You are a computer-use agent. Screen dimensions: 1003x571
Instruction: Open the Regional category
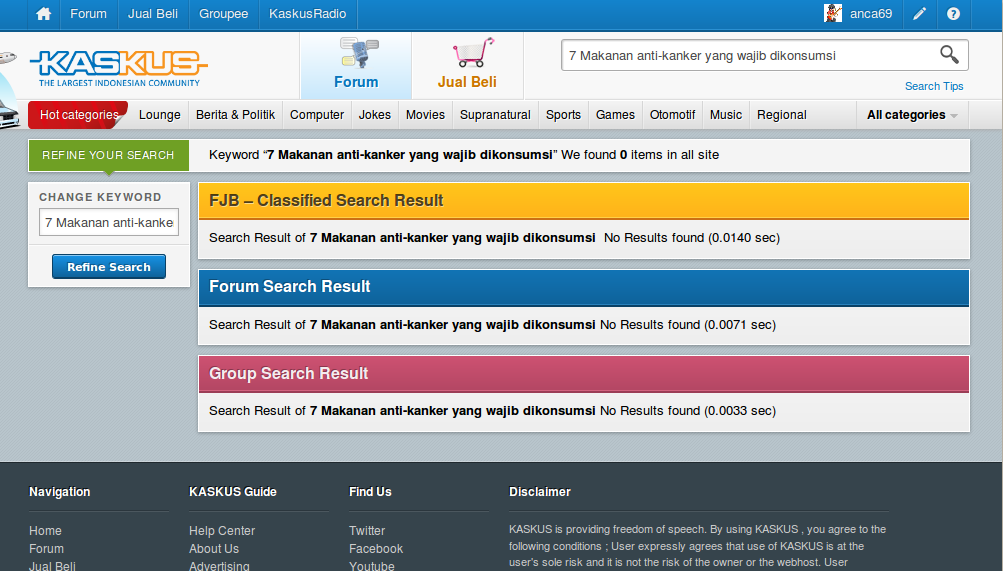(782, 115)
